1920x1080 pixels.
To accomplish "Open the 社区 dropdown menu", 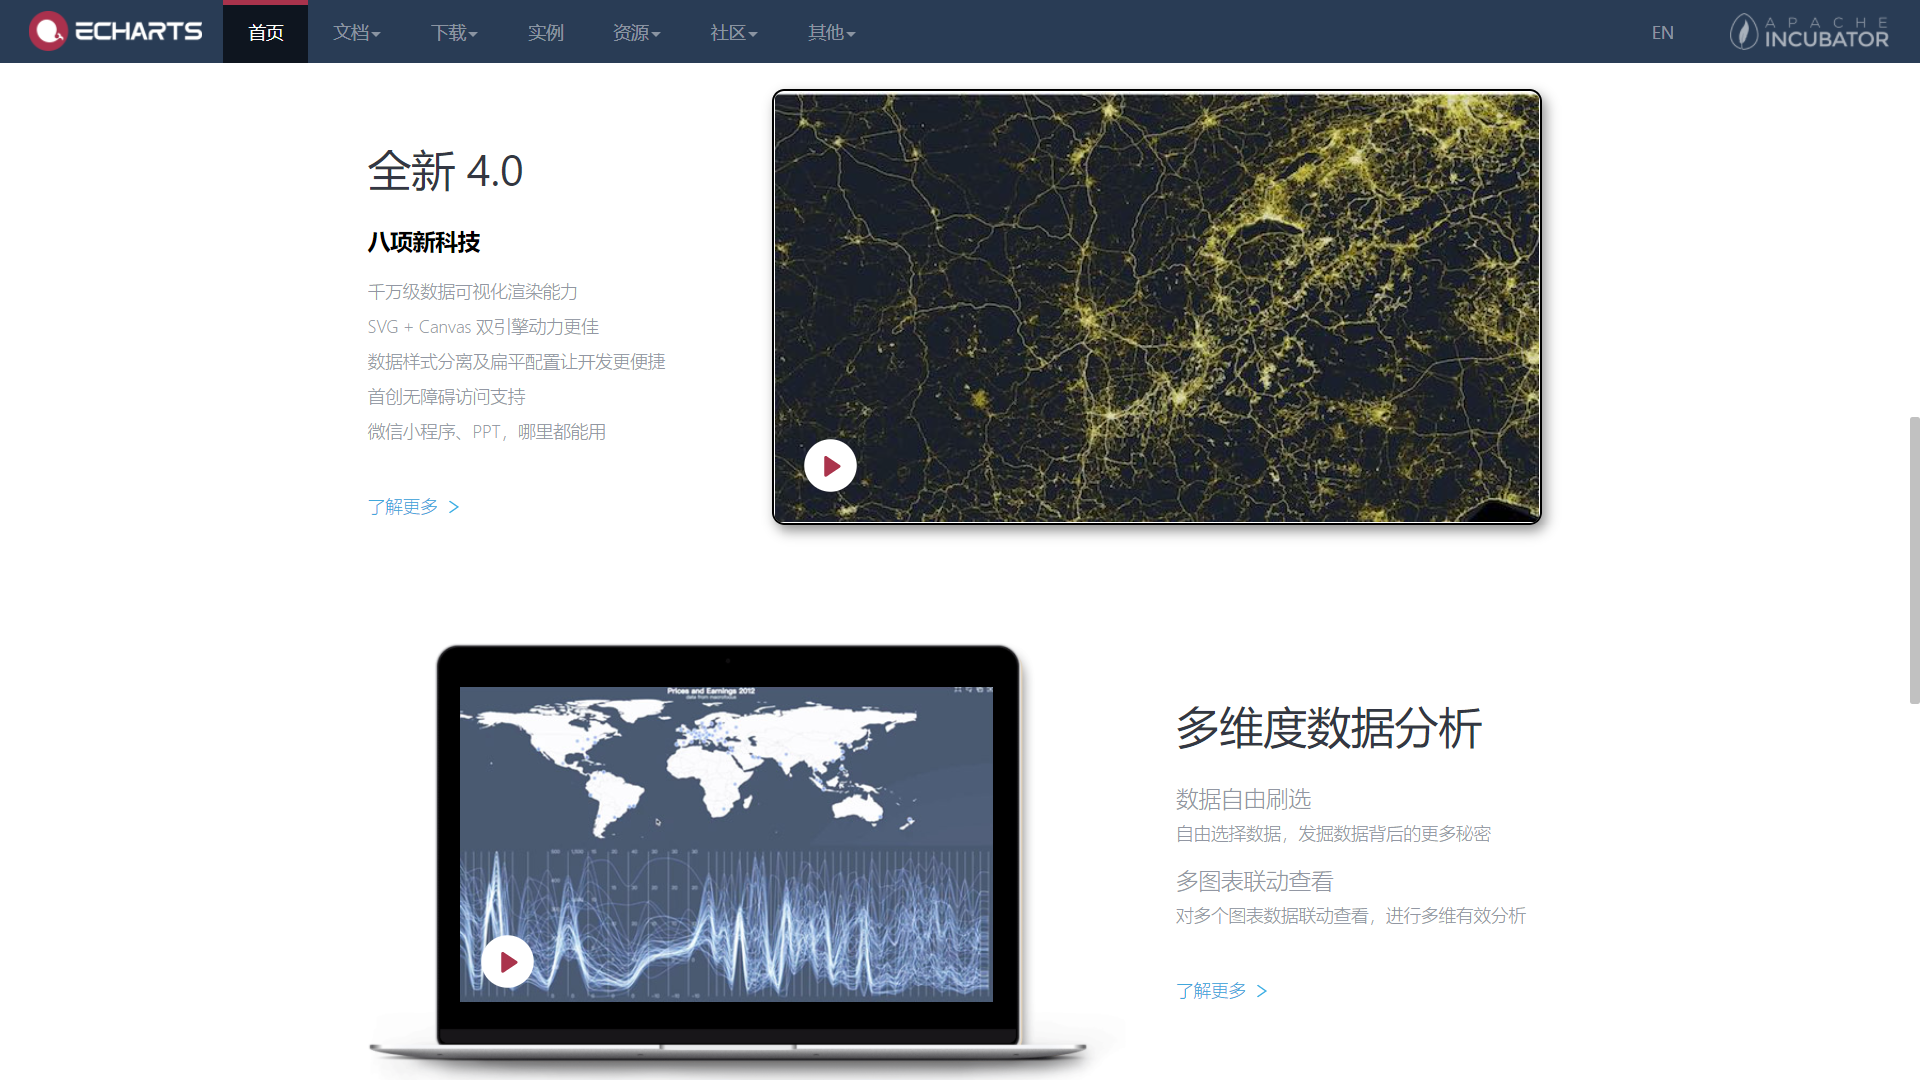I will point(733,33).
